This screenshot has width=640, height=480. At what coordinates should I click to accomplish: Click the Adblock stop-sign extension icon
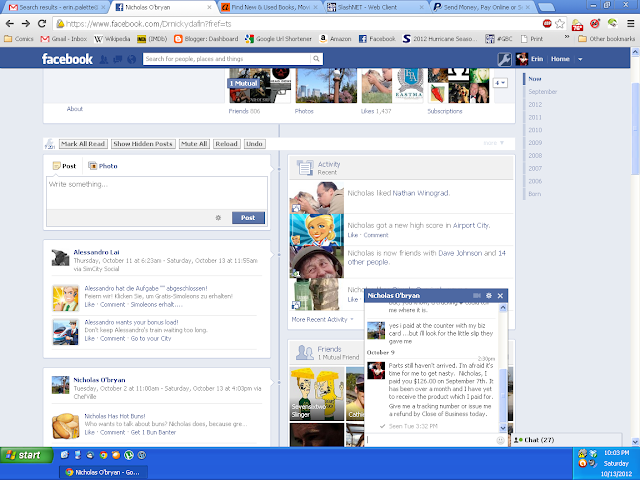[x=547, y=24]
